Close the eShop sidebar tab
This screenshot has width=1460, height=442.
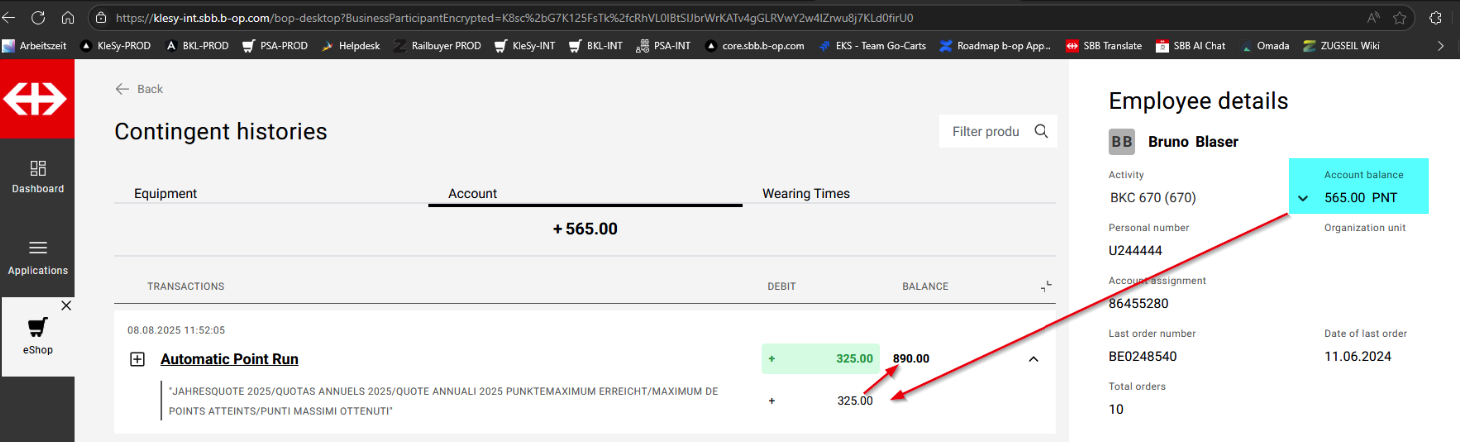pos(66,306)
